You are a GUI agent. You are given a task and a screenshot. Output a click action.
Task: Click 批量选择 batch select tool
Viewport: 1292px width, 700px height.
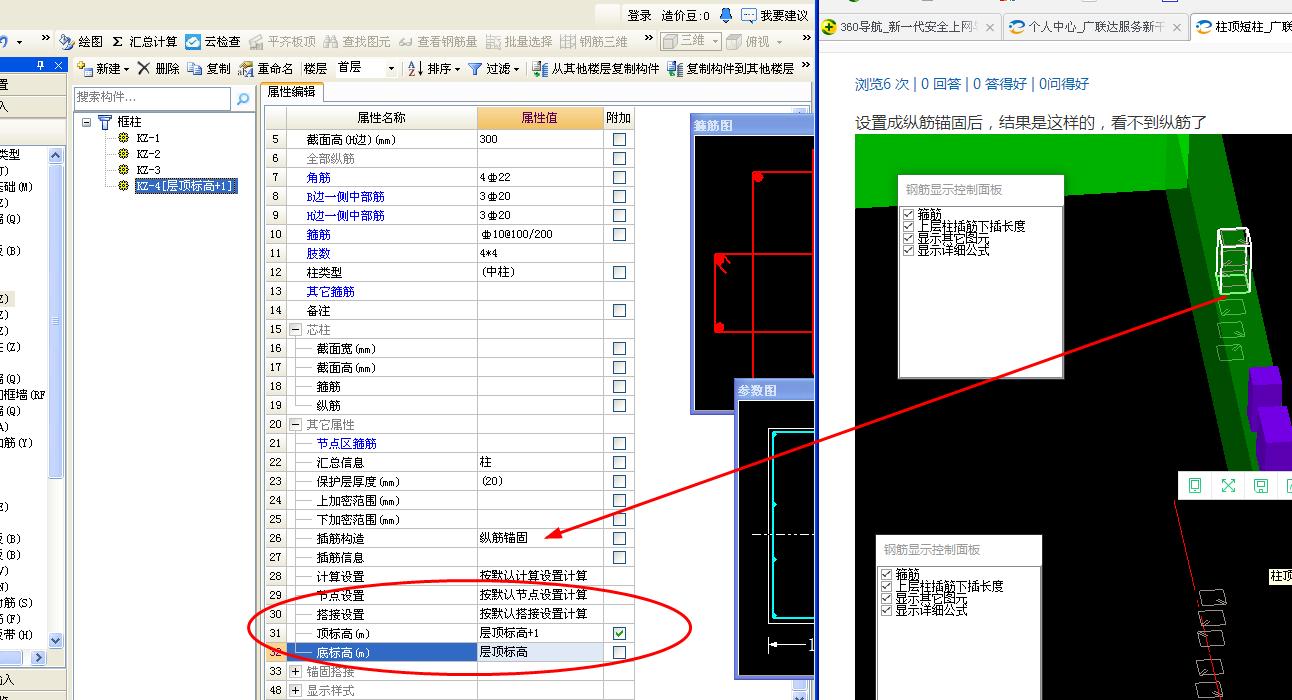pos(519,42)
